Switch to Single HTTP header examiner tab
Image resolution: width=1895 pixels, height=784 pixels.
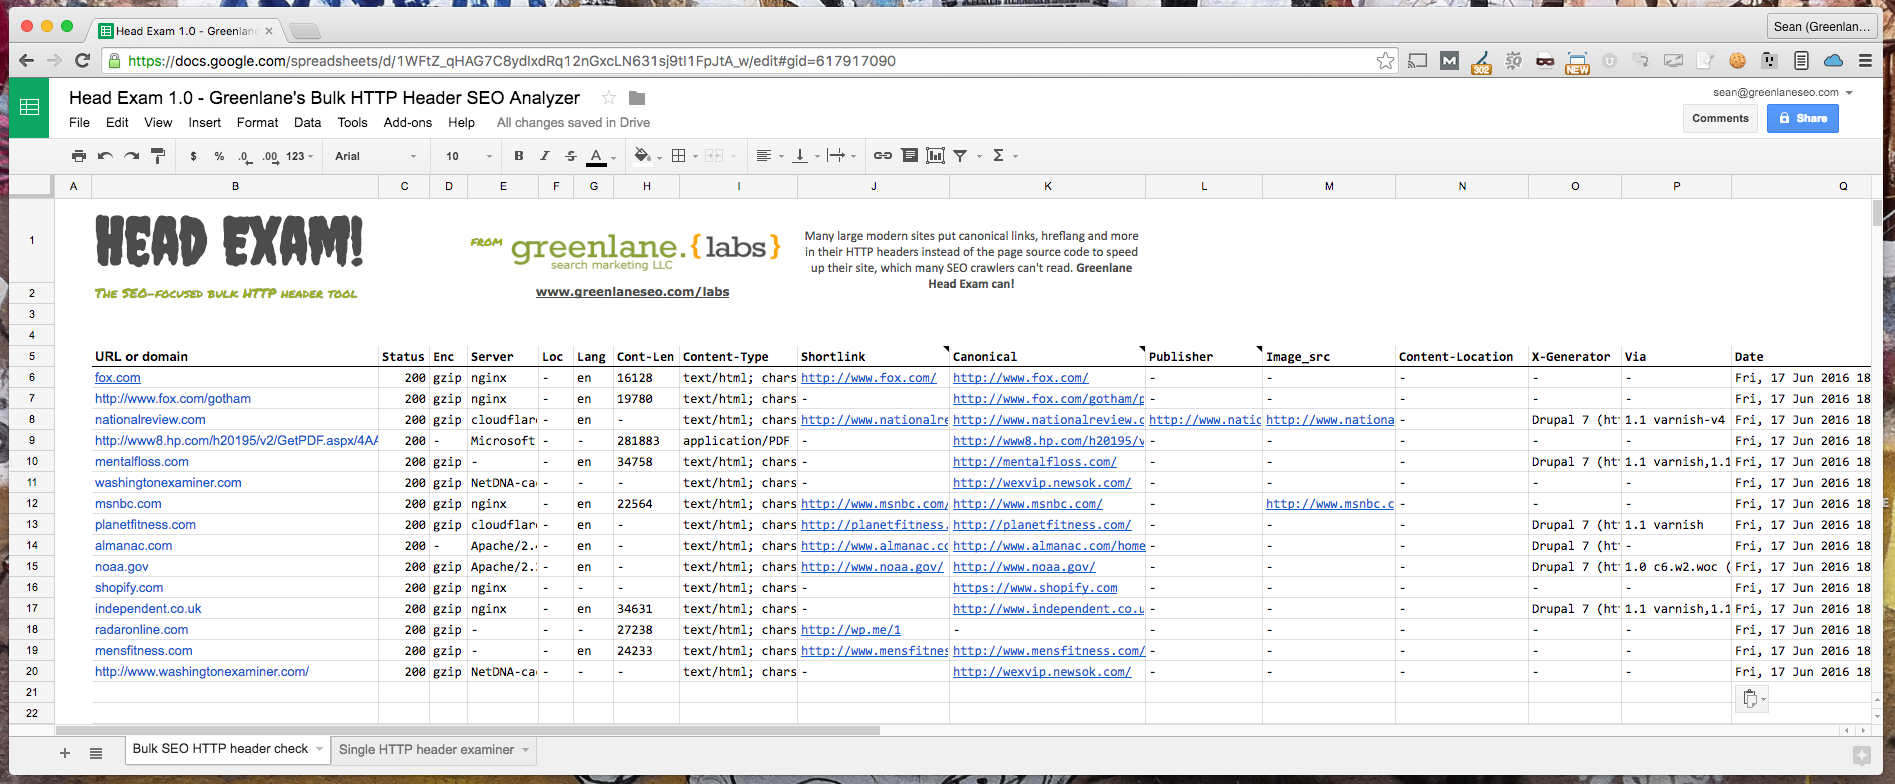click(426, 750)
